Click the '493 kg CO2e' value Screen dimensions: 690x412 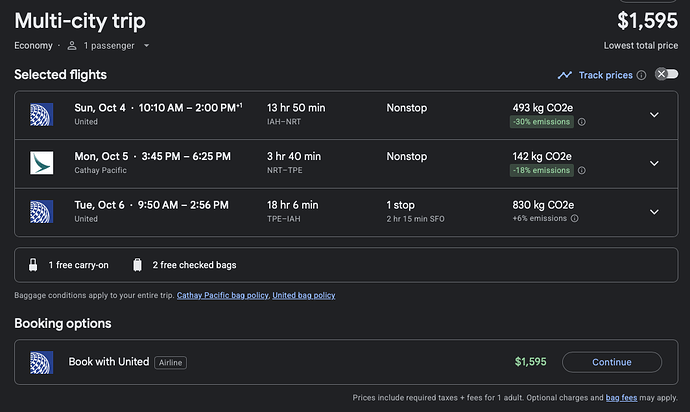[543, 108]
